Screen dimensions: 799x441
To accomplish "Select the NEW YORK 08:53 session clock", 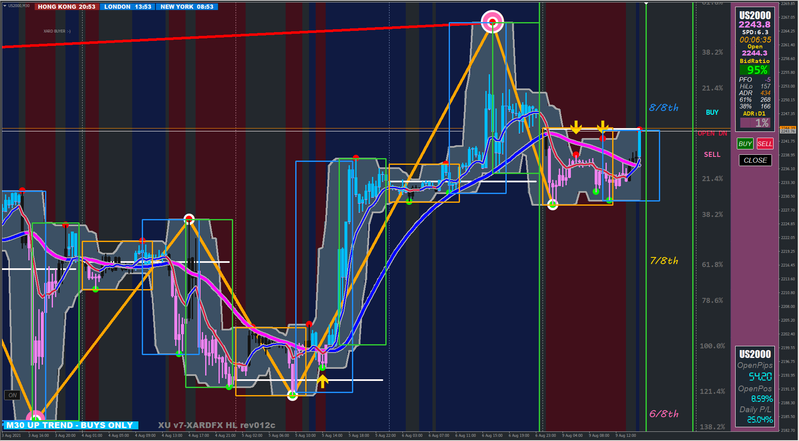I will coord(187,7).
